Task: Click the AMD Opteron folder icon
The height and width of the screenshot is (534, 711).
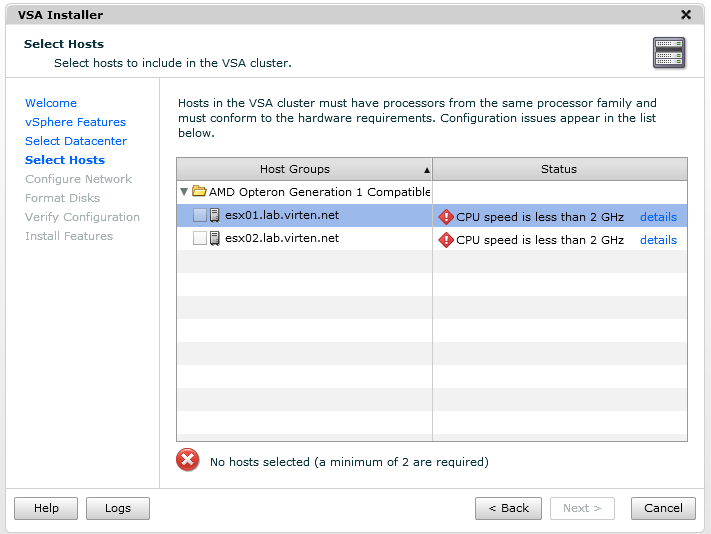Action: 199,191
